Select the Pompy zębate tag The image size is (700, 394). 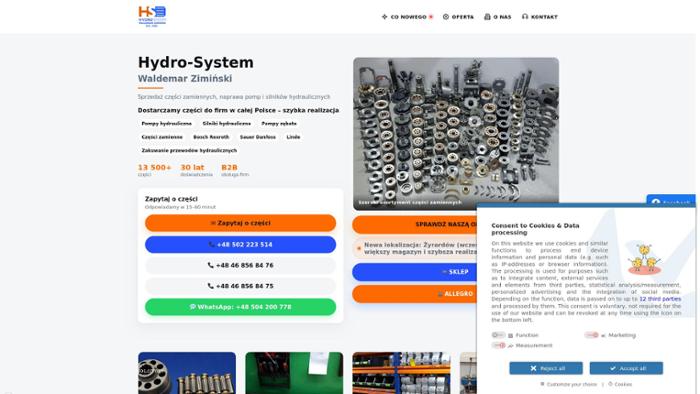coord(279,124)
